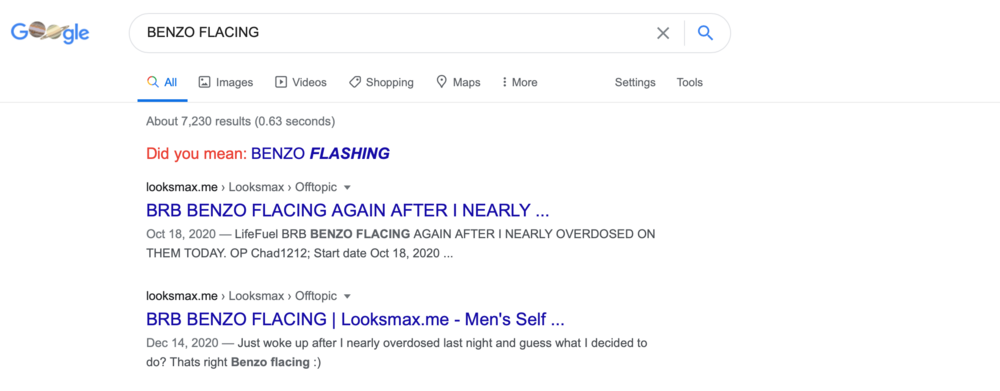Open the Settings menu
The height and width of the screenshot is (391, 1000).
635,82
